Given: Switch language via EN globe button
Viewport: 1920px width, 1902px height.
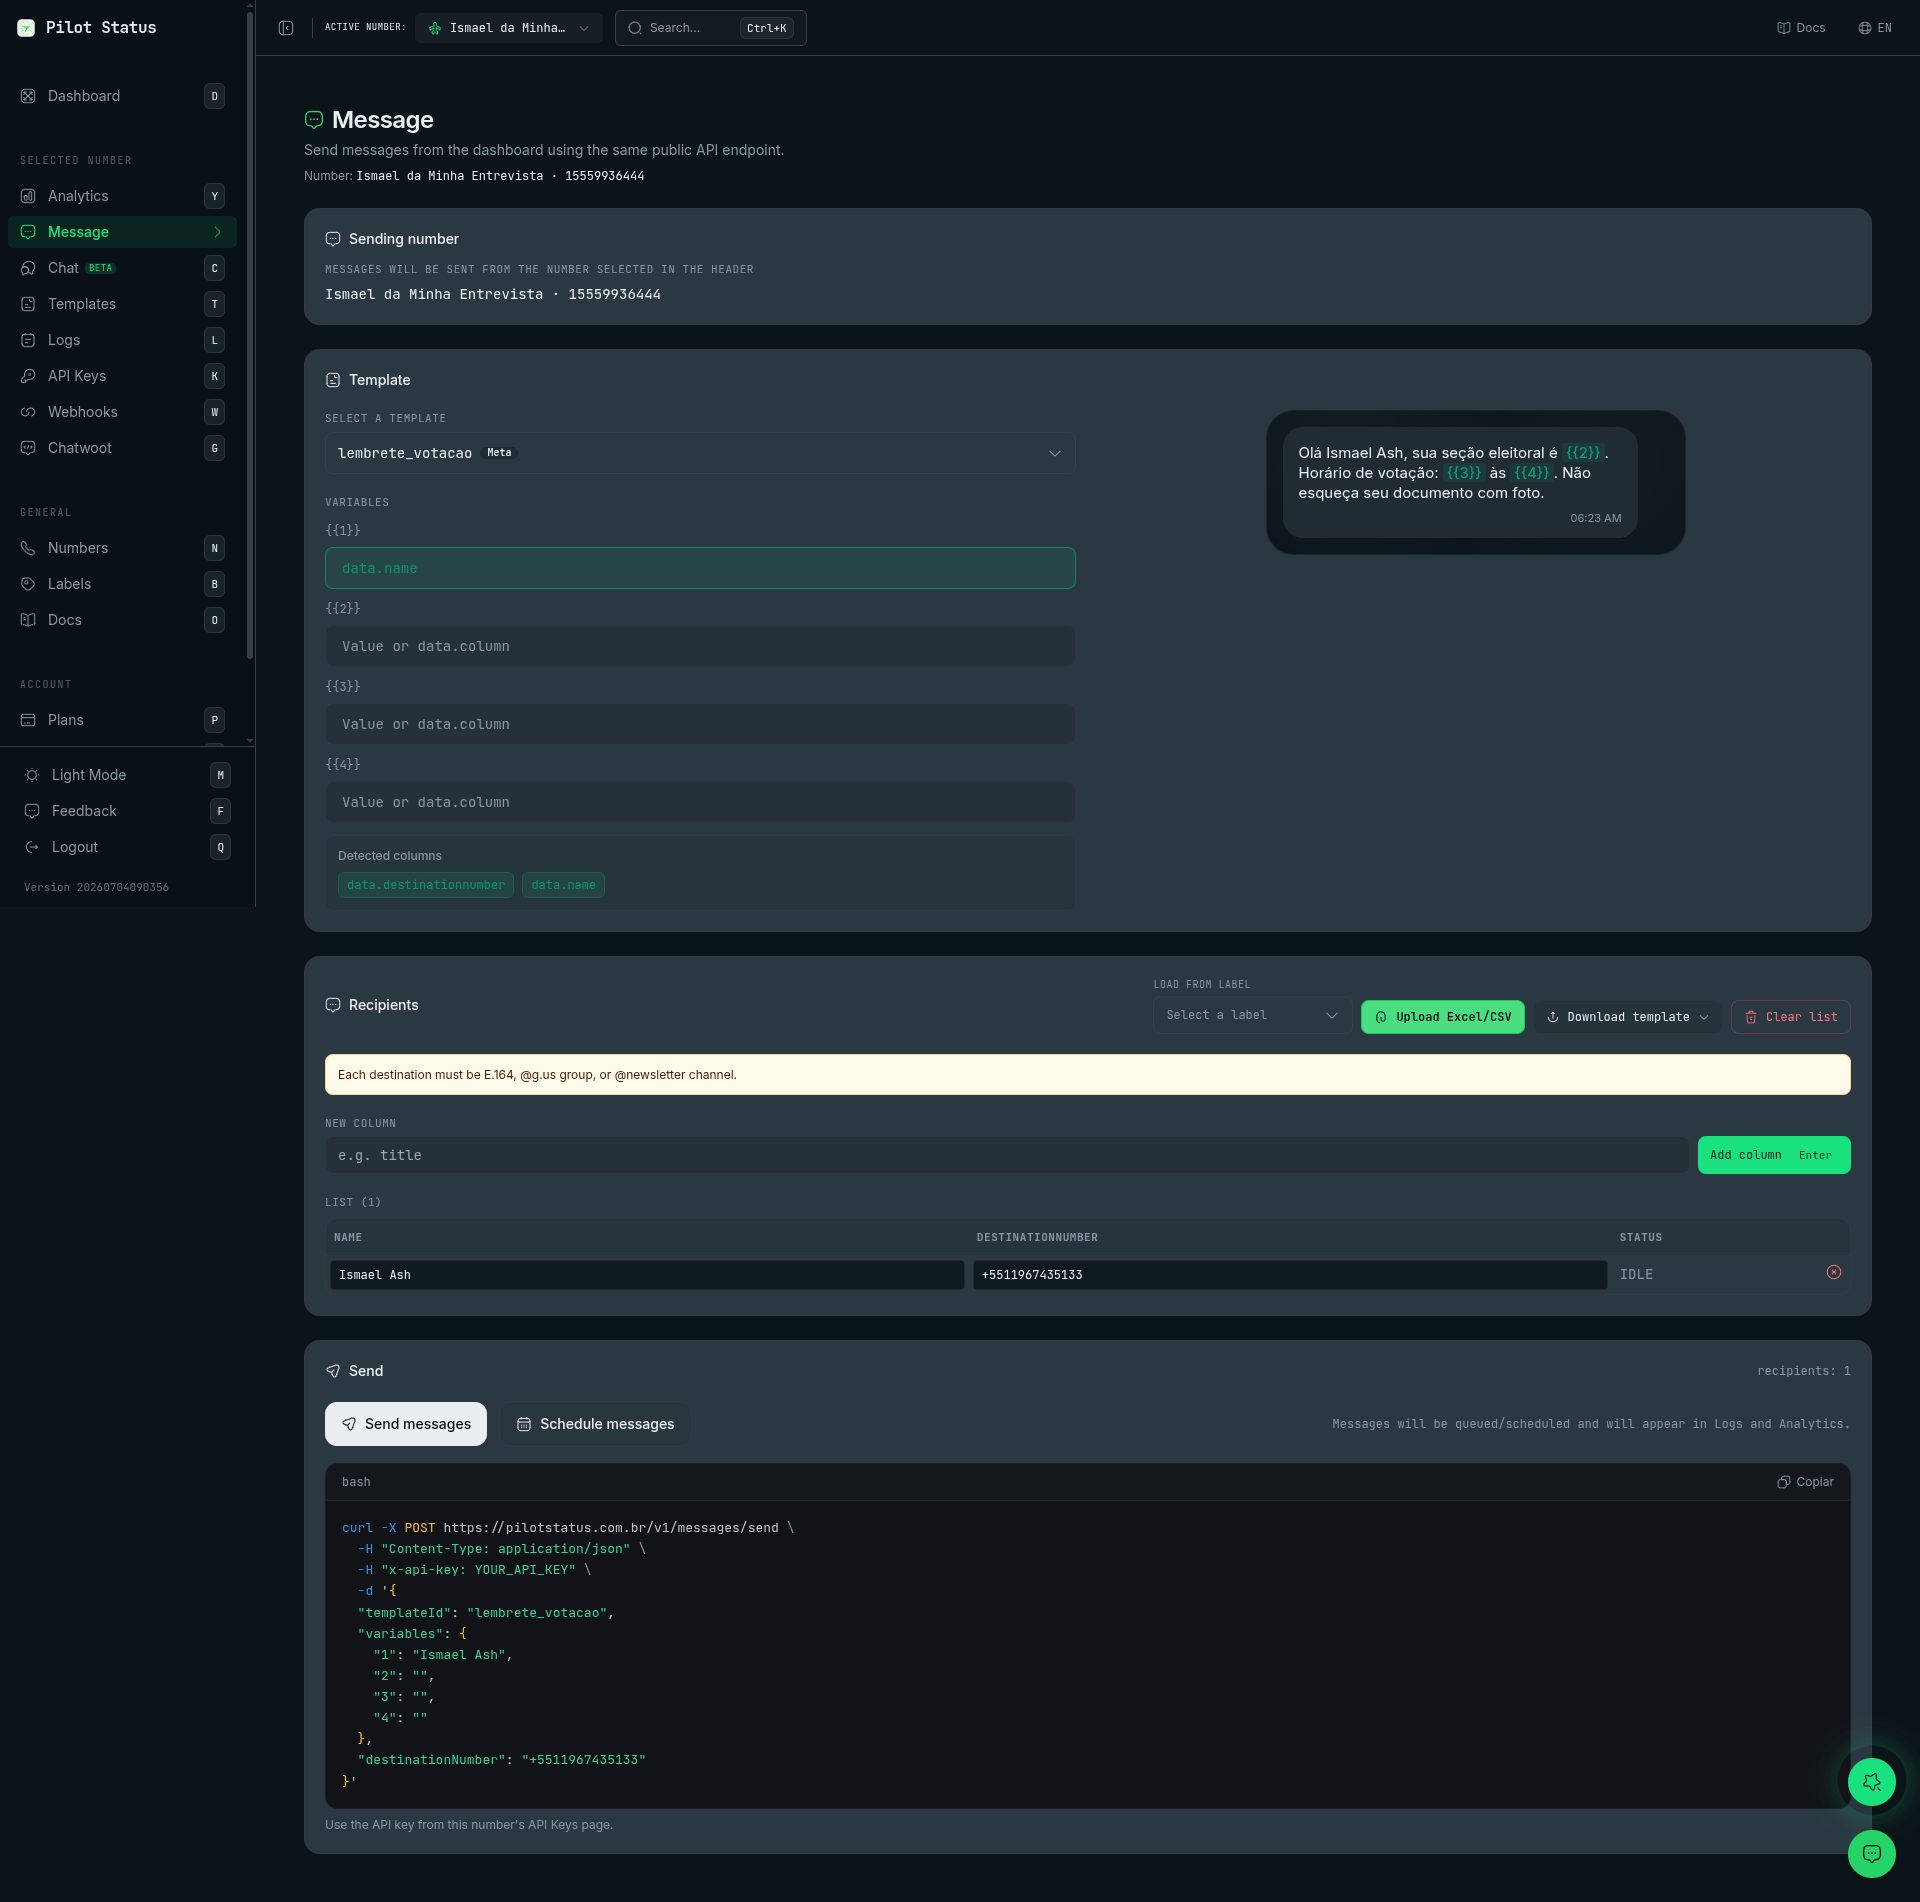Looking at the screenshot, I should (x=1875, y=28).
